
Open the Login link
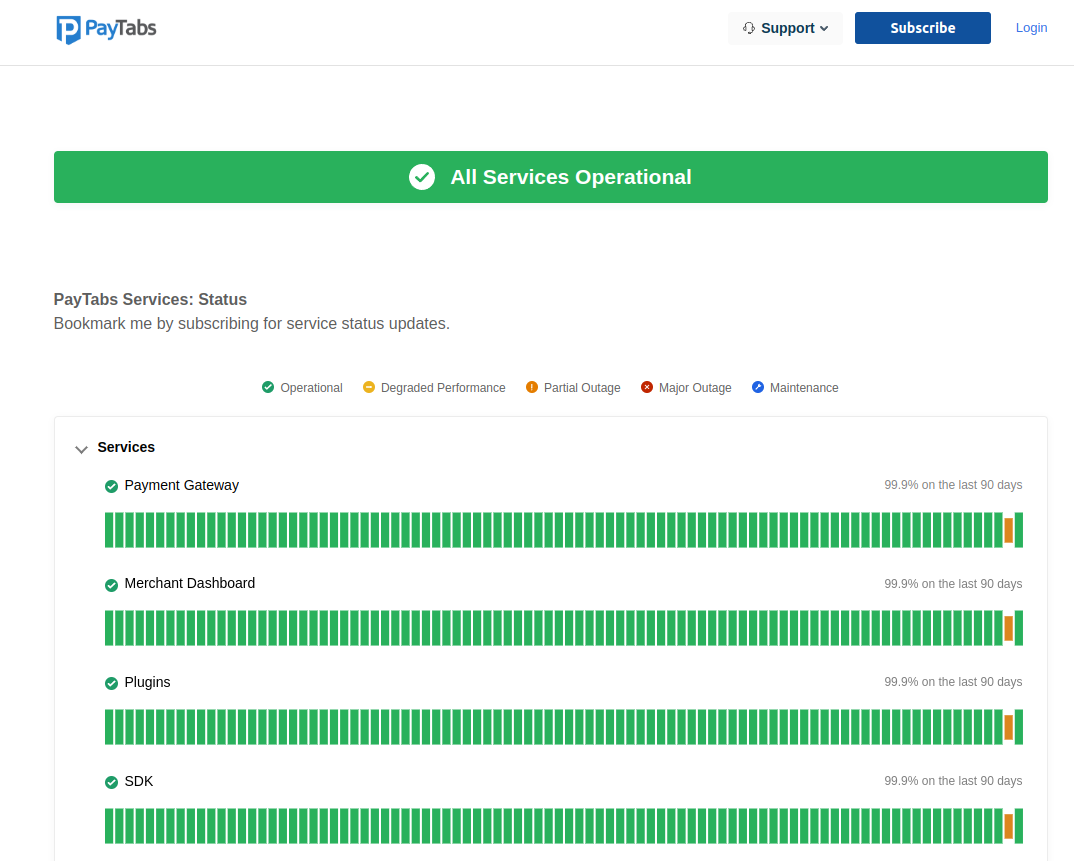point(1031,28)
